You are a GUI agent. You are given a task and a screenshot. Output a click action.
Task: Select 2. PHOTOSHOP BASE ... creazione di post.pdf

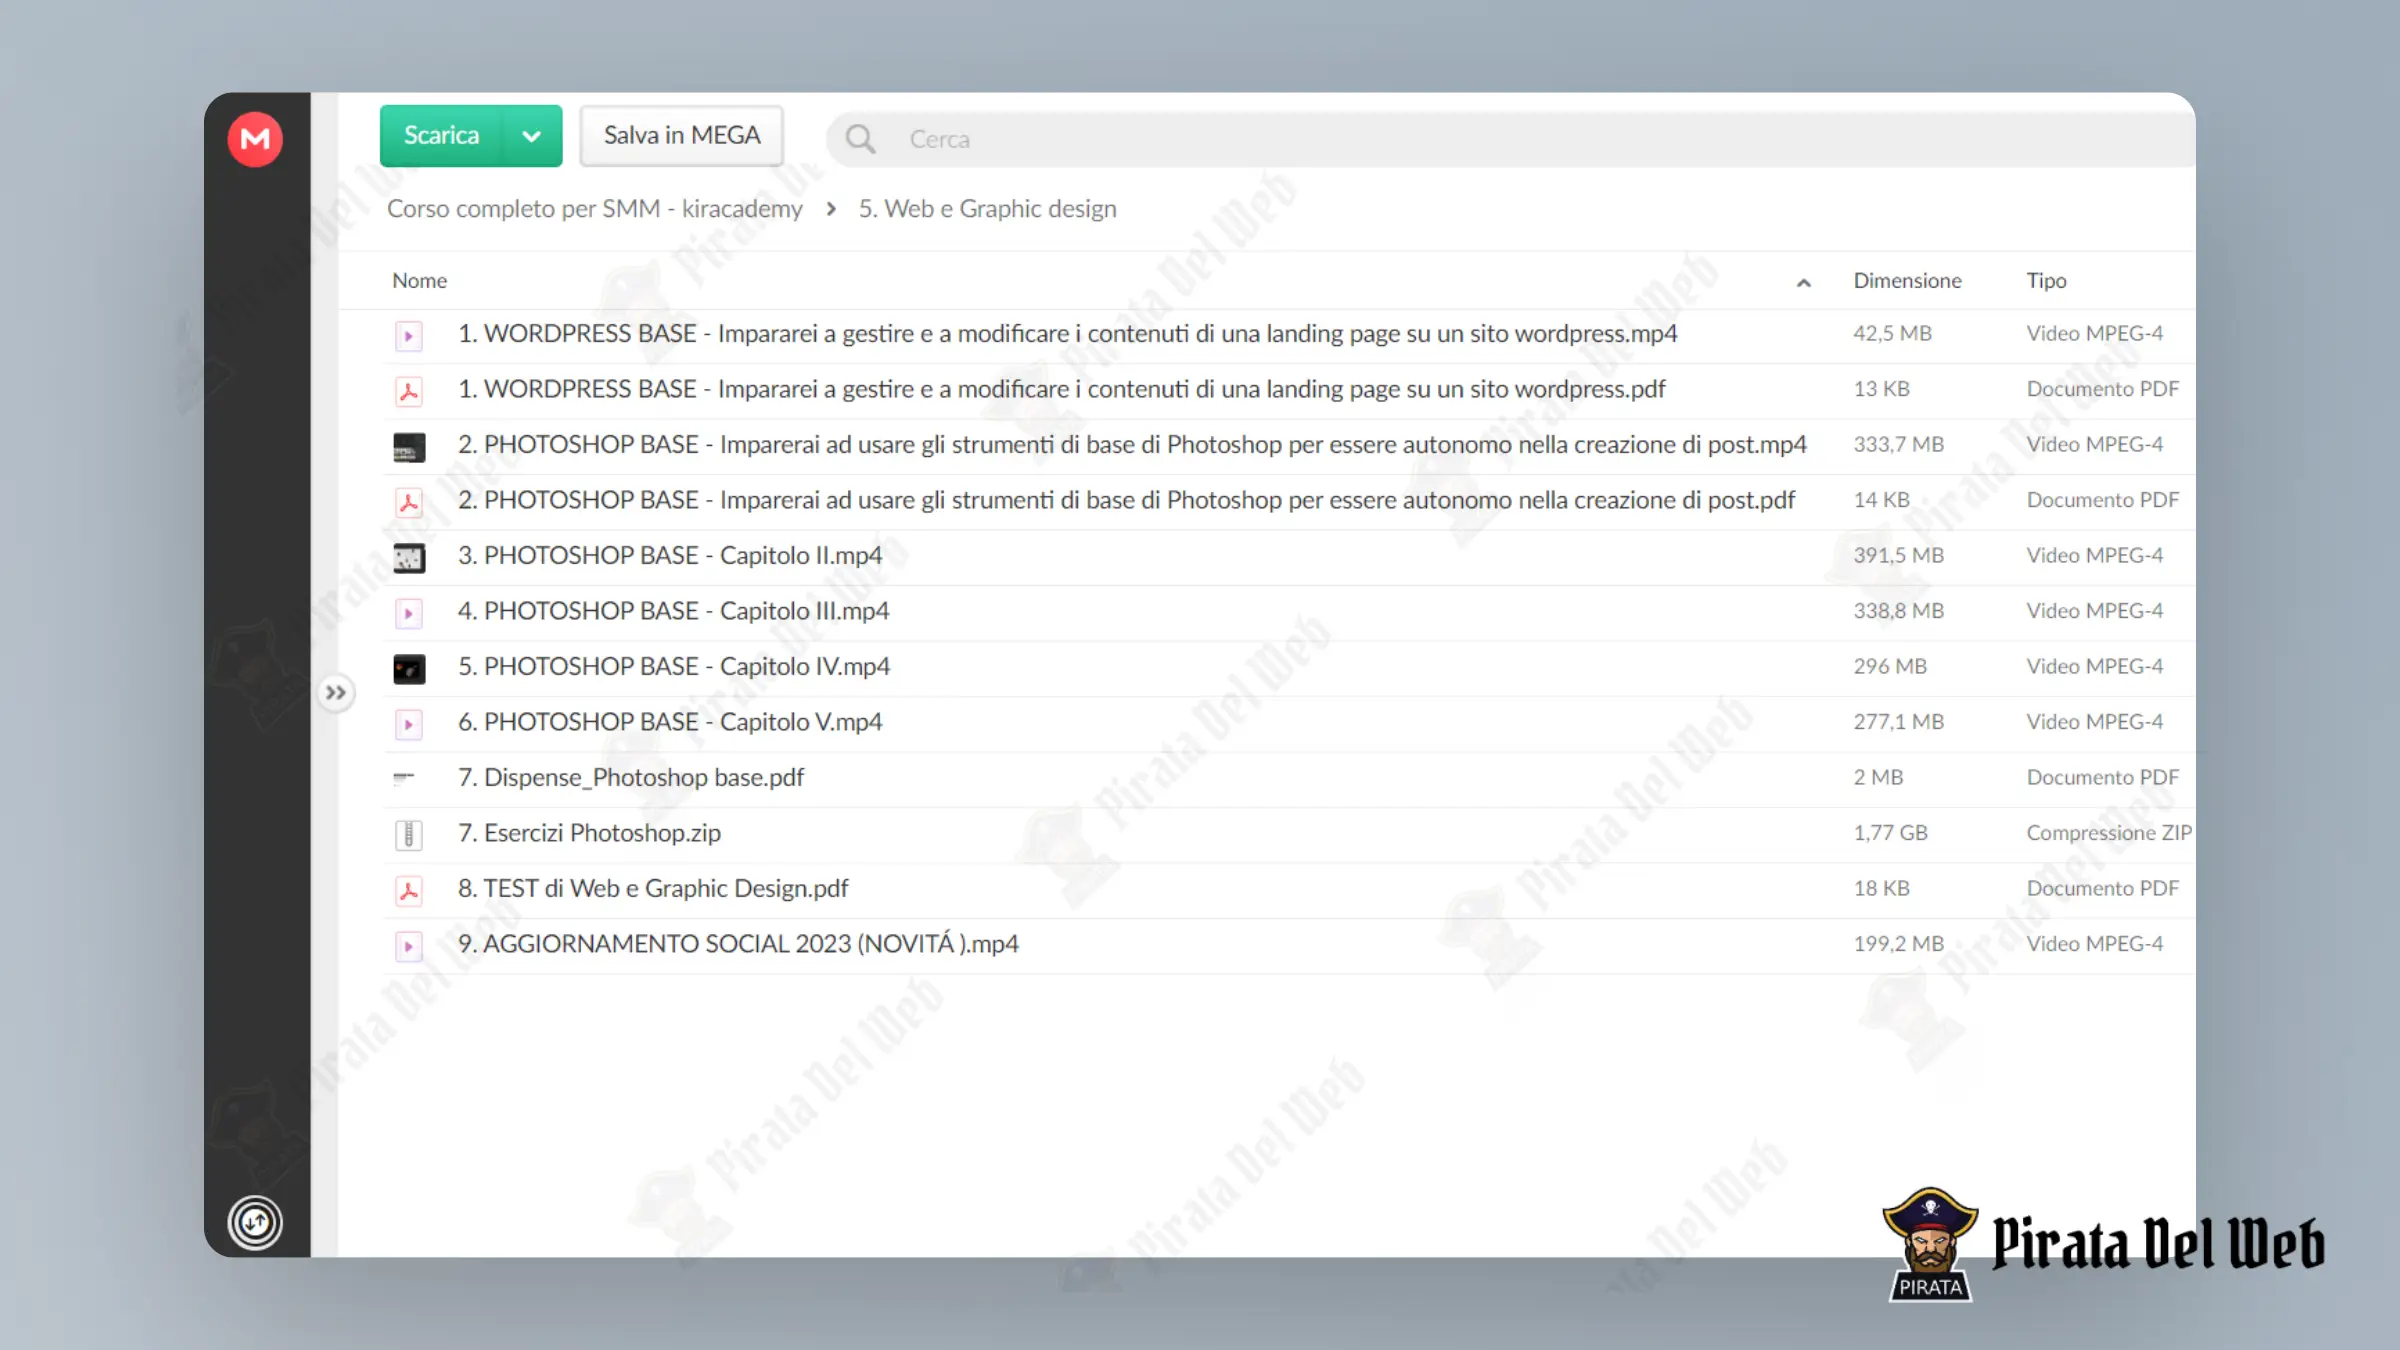click(1126, 500)
